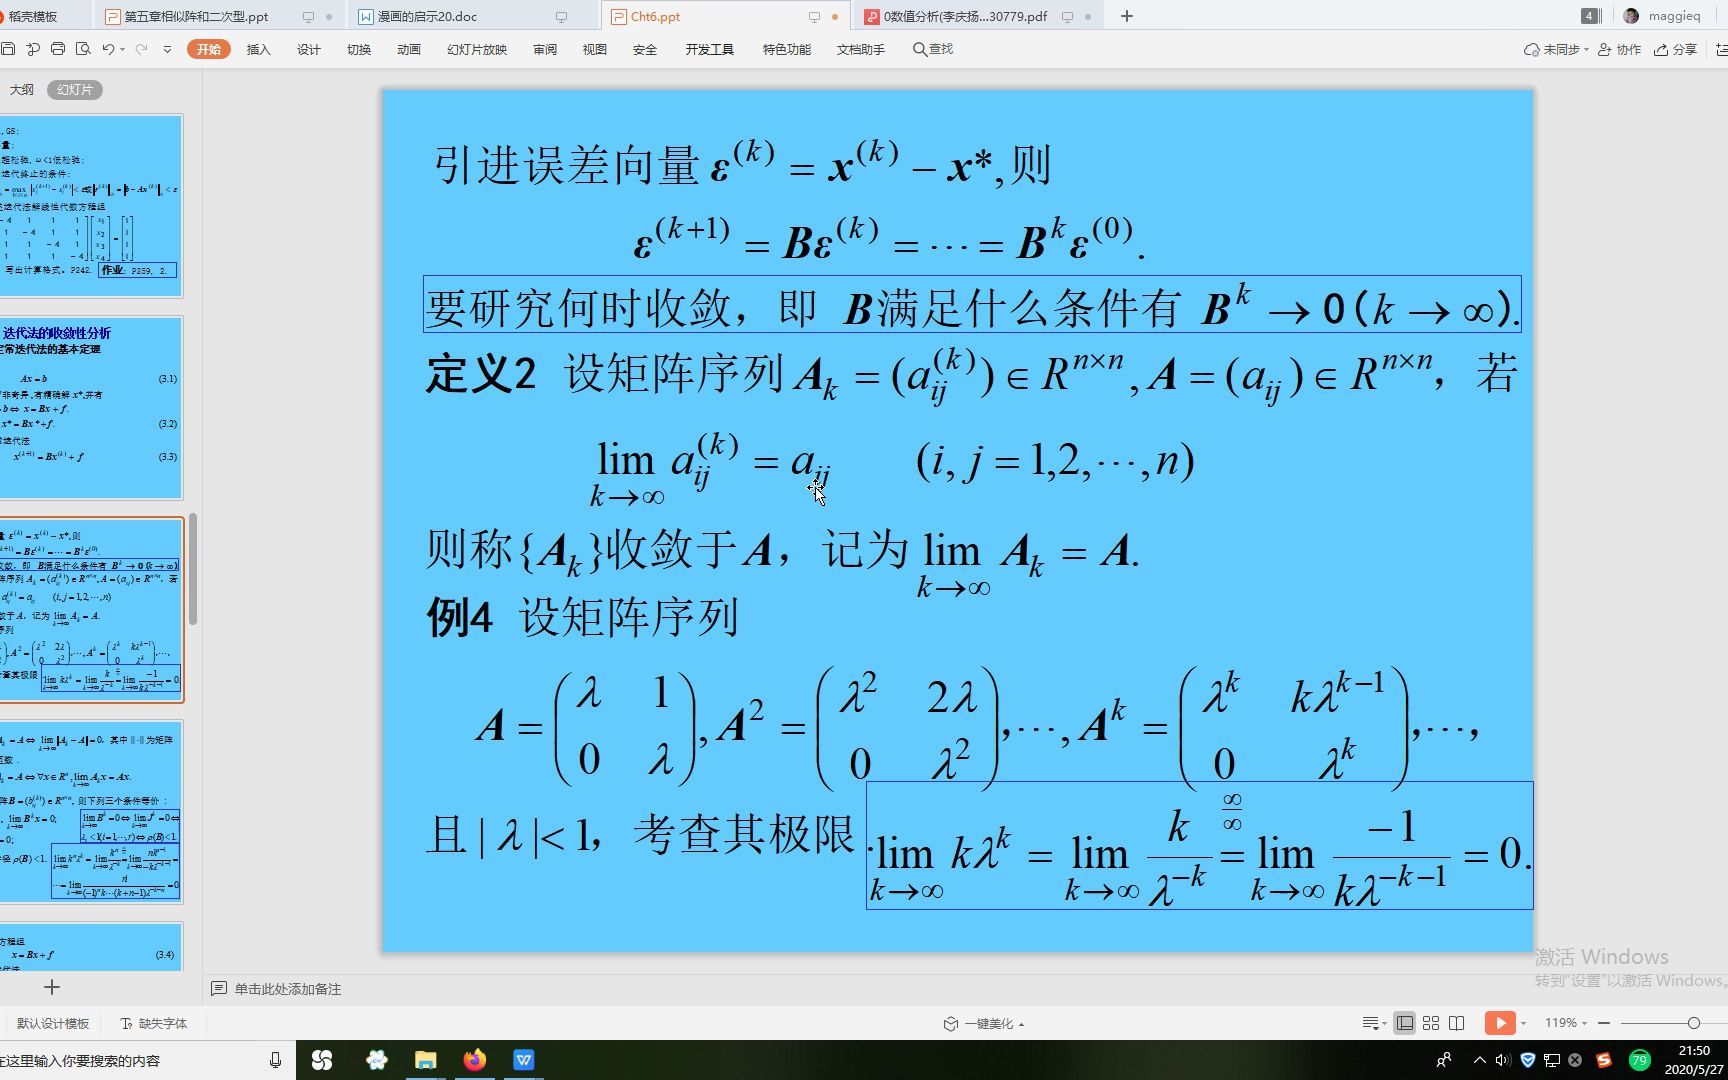
Task: Click the notes area 单击此处添加备注
Action: [x=288, y=989]
